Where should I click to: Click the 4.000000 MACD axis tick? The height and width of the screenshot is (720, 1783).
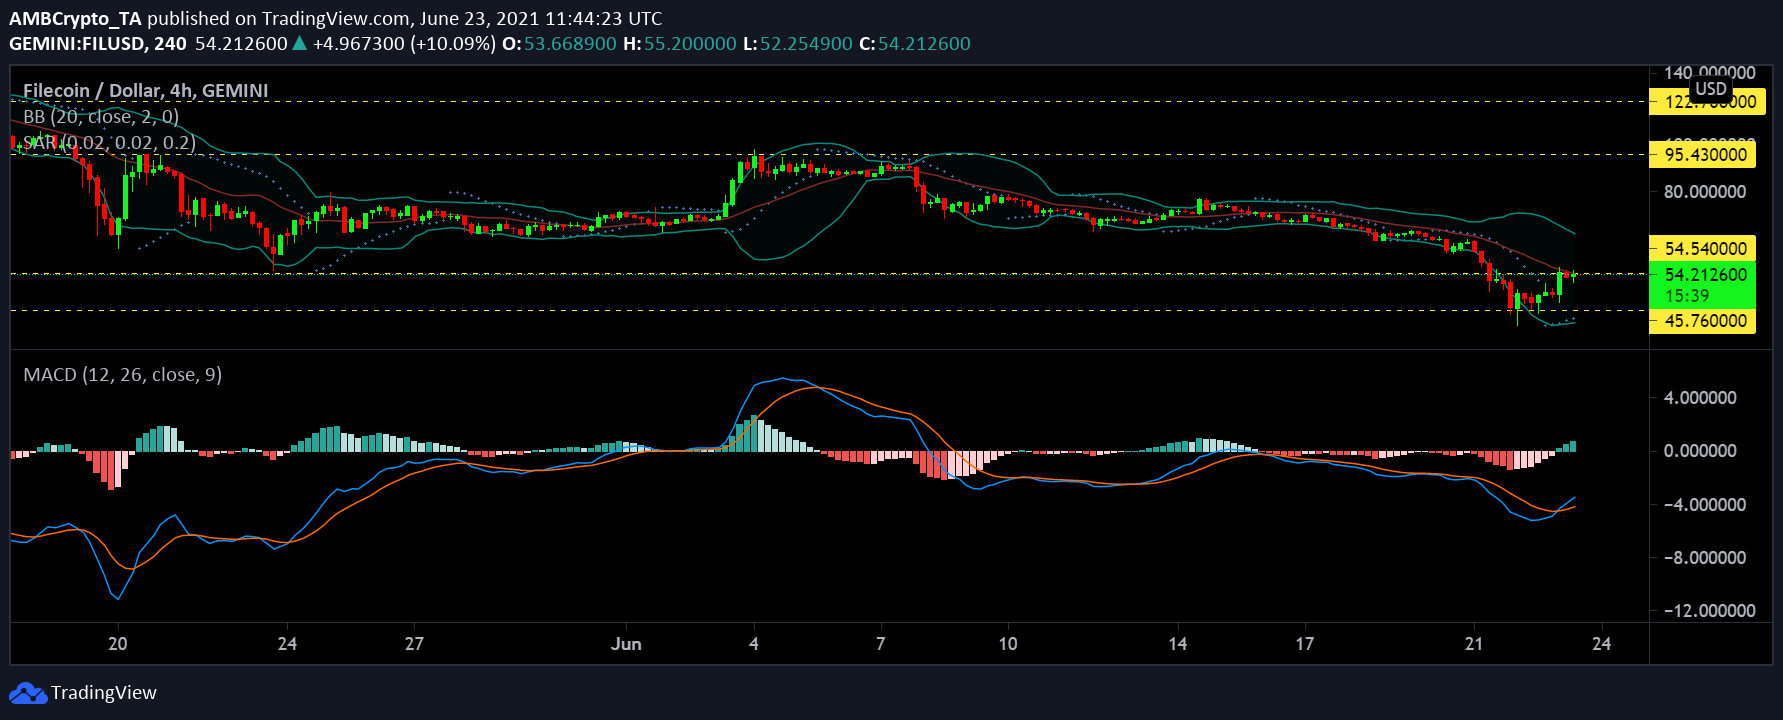(x=1700, y=398)
